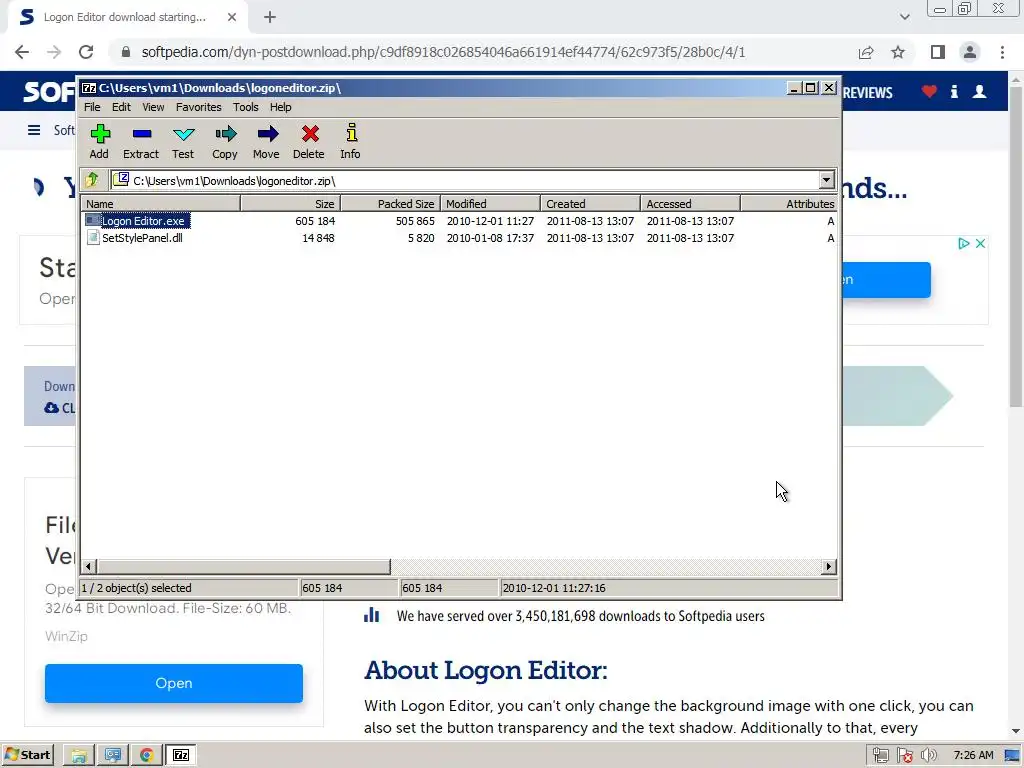
Task: Select the SetStylePanel.dll file name
Action: coord(142,238)
